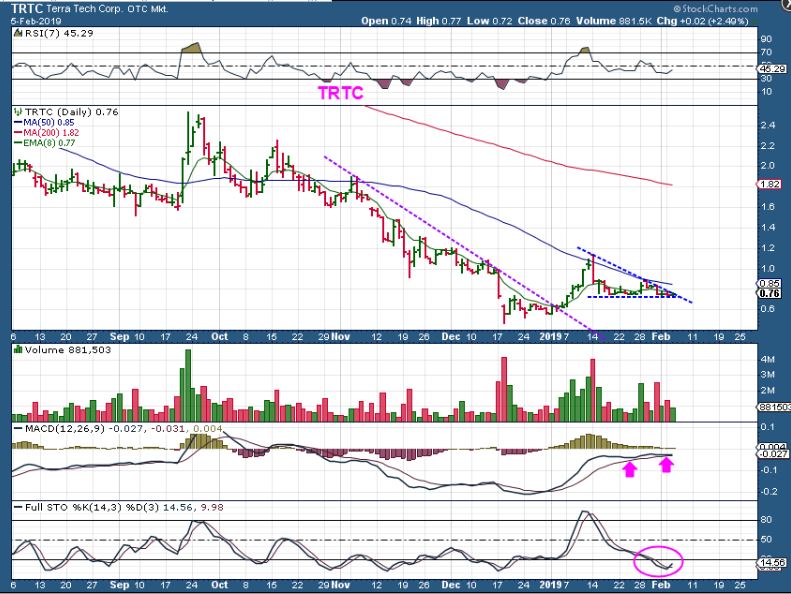Click the 'EMA(8) 0.77' legend entry

tap(49, 143)
